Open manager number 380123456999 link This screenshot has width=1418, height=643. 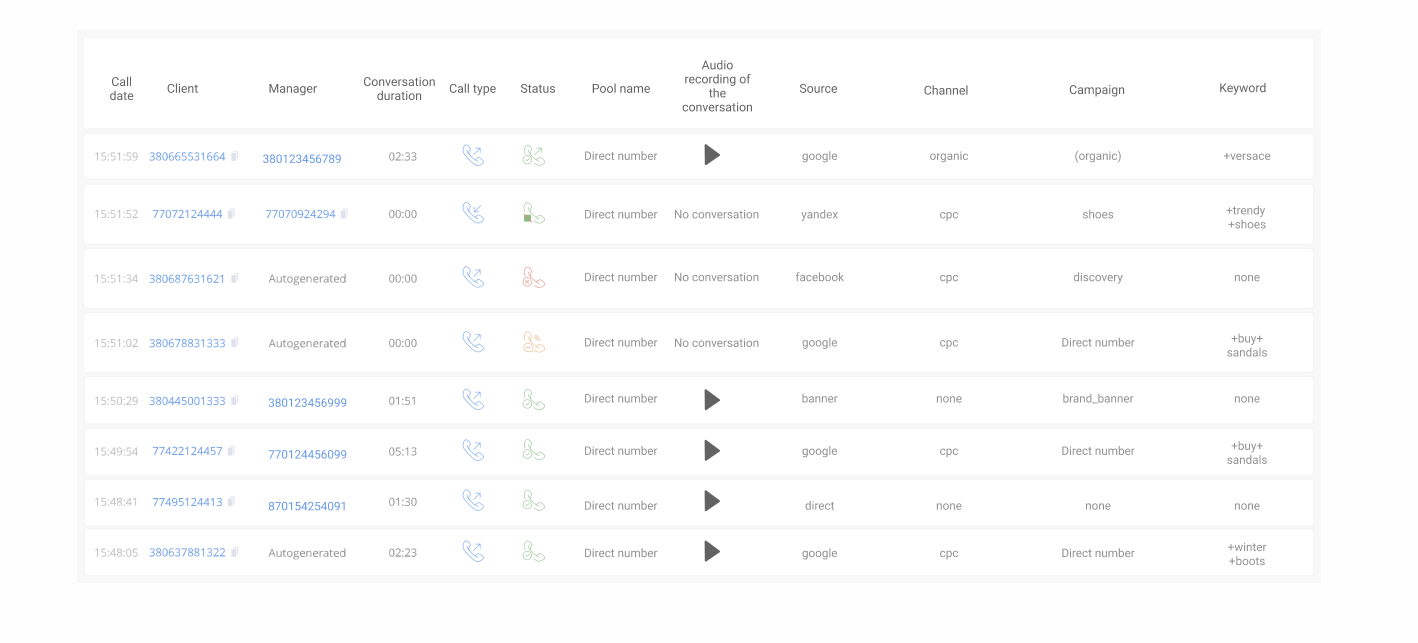tap(307, 403)
